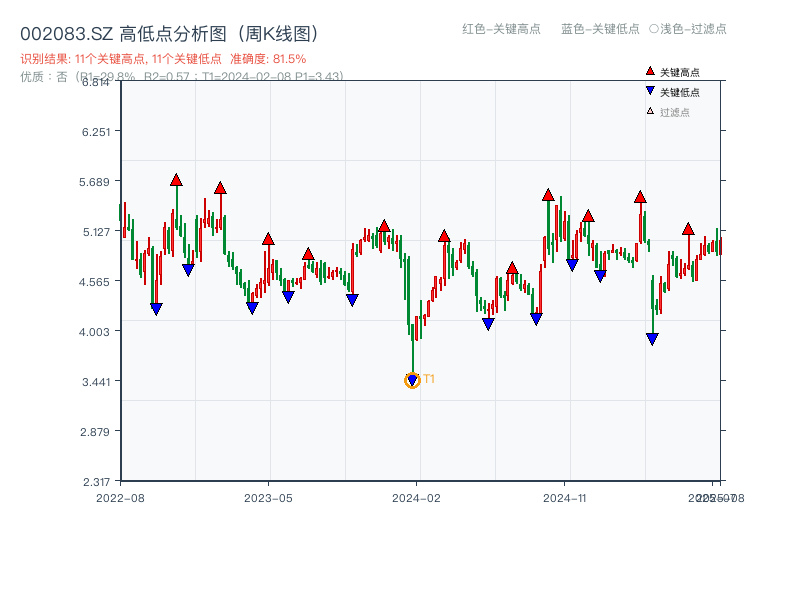This screenshot has height=600, width=800.
Task: Toggle the 过滤点 legend label
Action: point(675,112)
